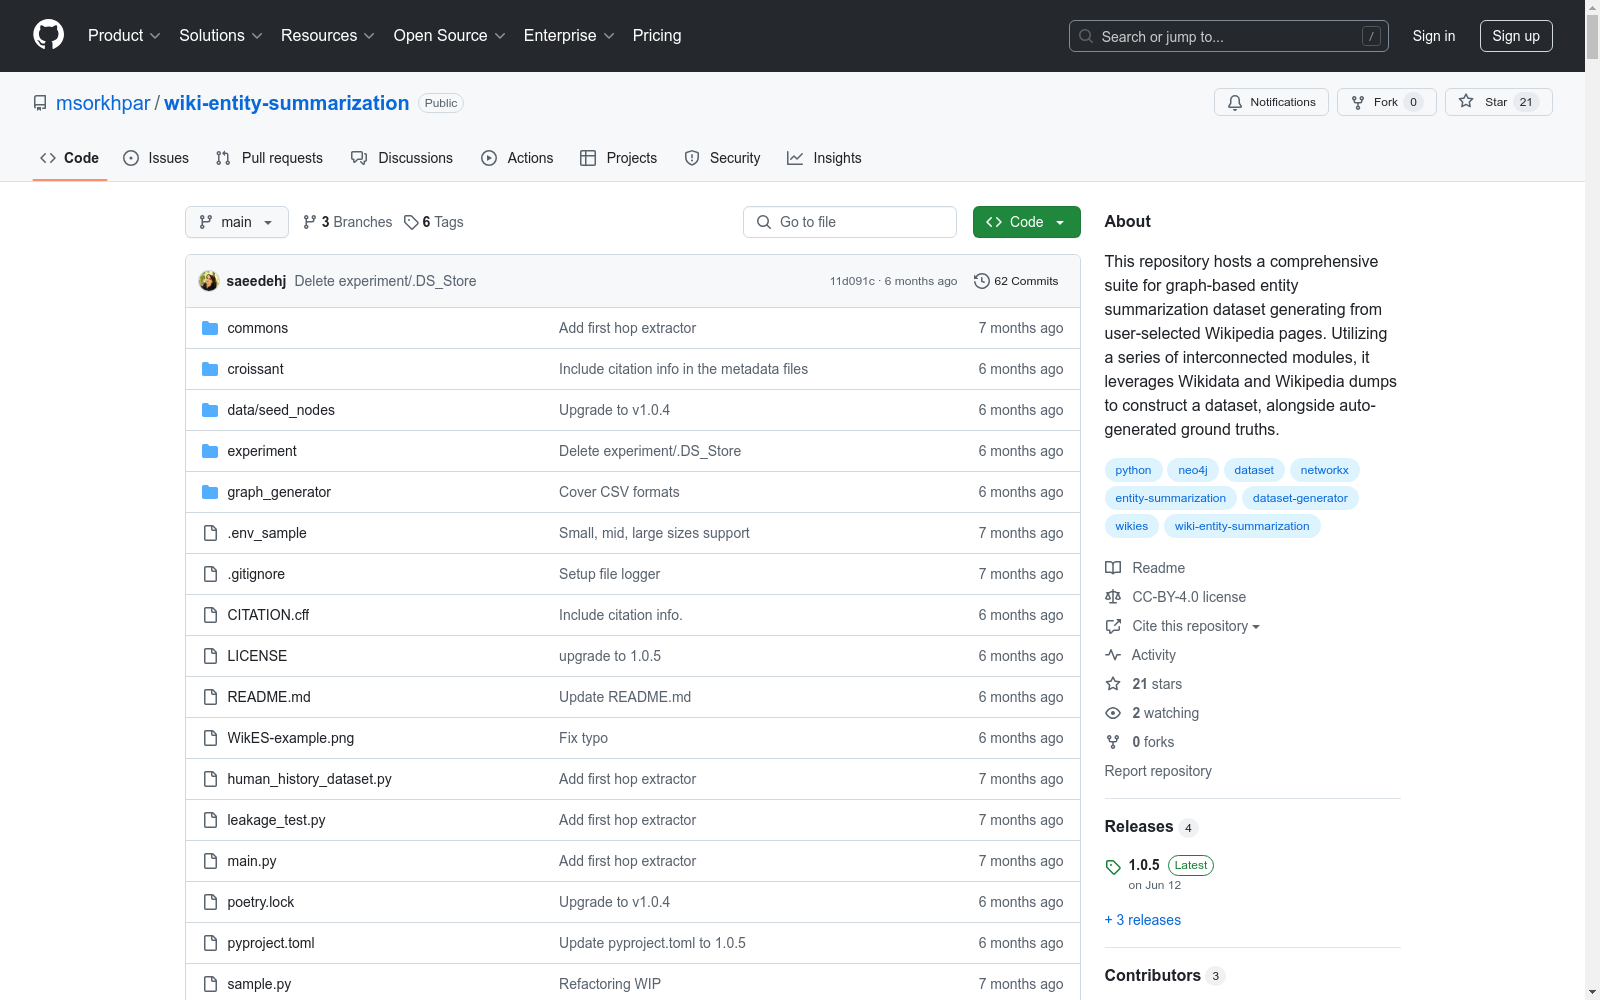Open the human_history_dataset.py file
1600x1000 pixels.
click(309, 779)
